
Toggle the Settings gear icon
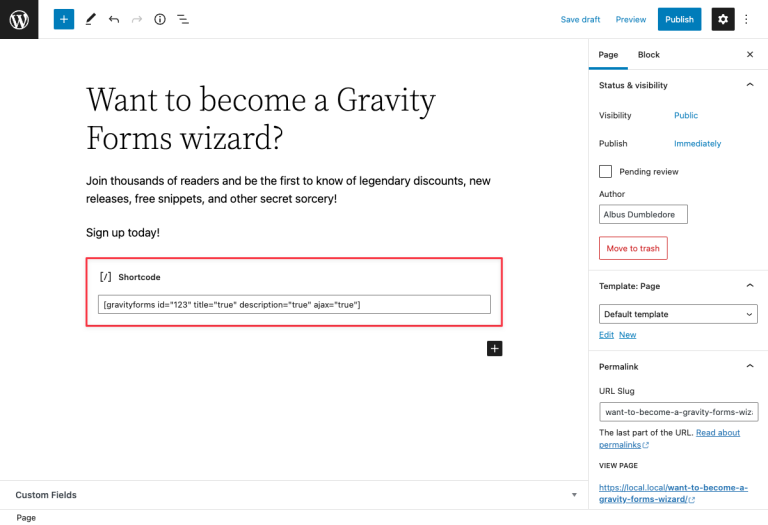coord(722,19)
